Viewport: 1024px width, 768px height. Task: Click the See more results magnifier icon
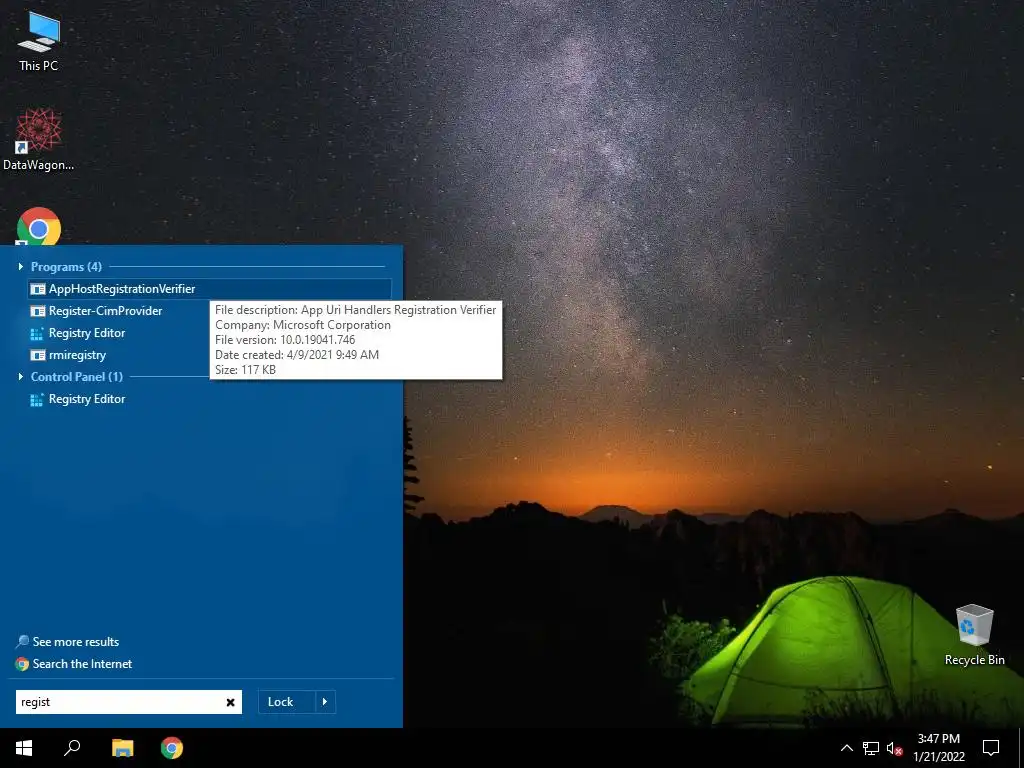pyautogui.click(x=23, y=642)
